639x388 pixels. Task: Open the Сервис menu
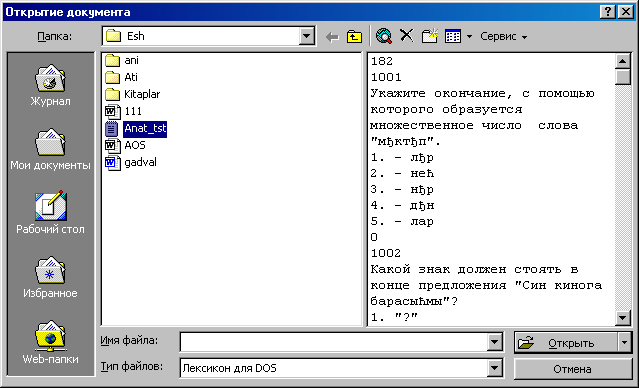[x=504, y=36]
